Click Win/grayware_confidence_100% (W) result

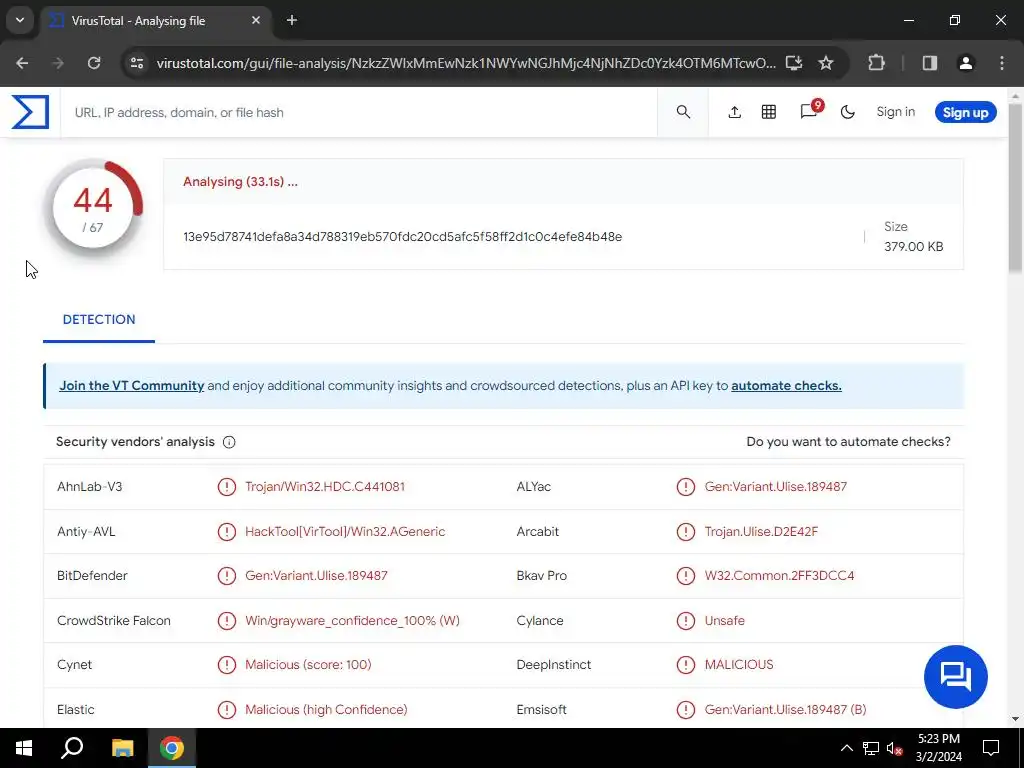pyautogui.click(x=352, y=620)
